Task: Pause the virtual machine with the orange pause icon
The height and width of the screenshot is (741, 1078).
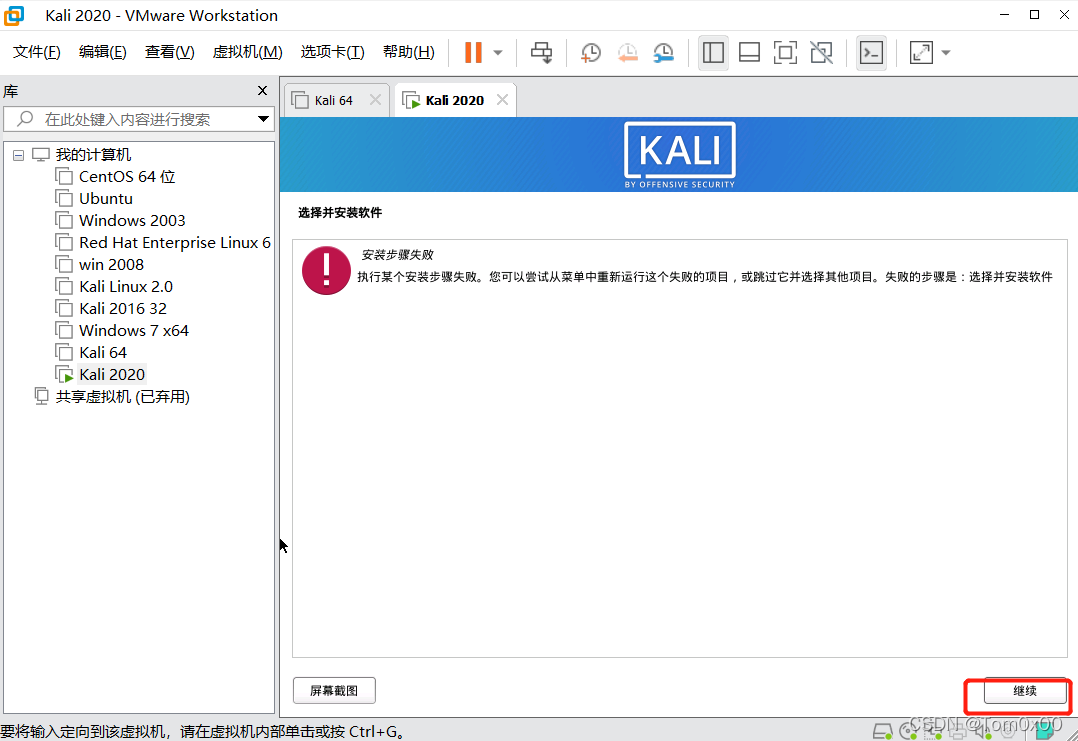Action: pos(473,52)
